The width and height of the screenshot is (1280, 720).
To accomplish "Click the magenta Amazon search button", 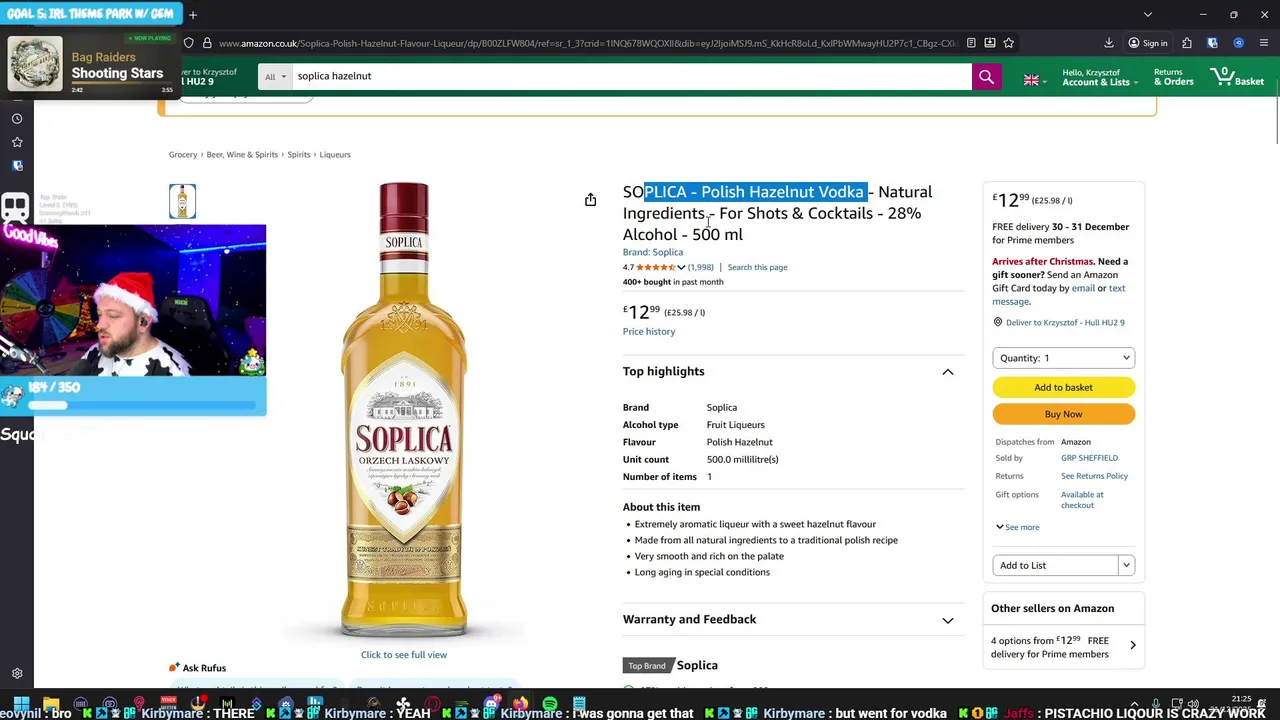I will tap(986, 77).
